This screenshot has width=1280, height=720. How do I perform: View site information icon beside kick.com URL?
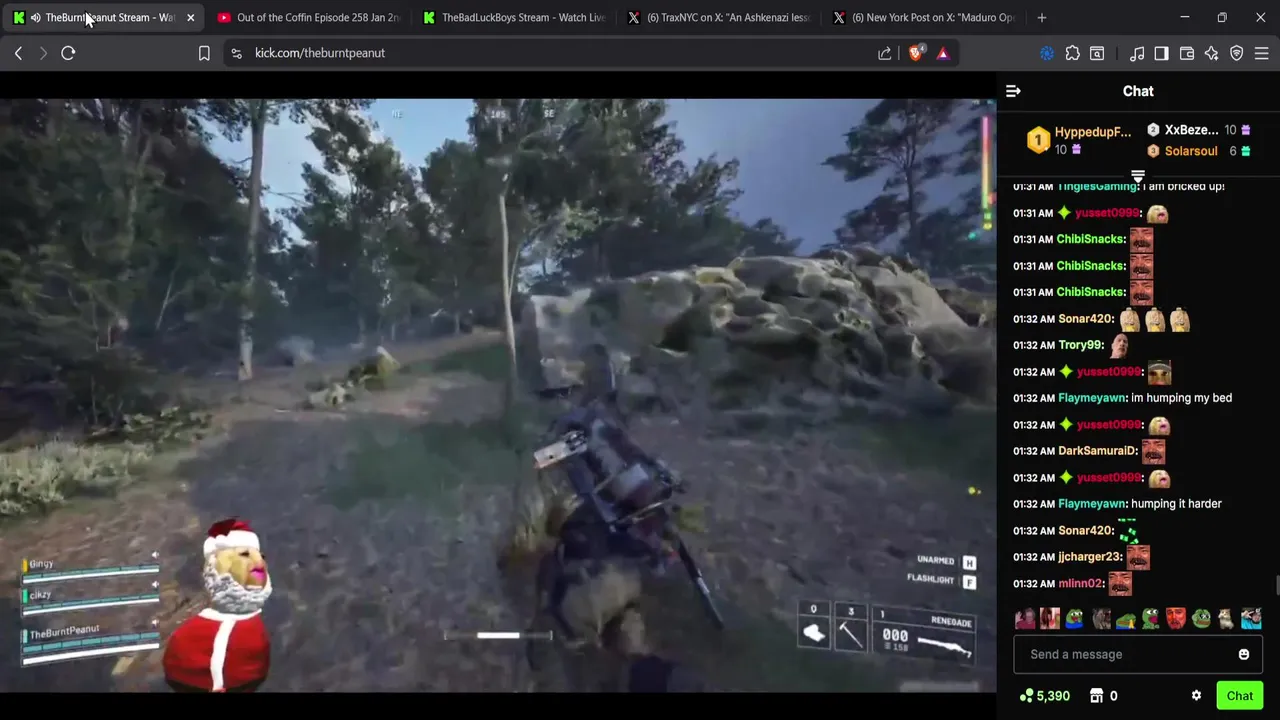[x=236, y=53]
